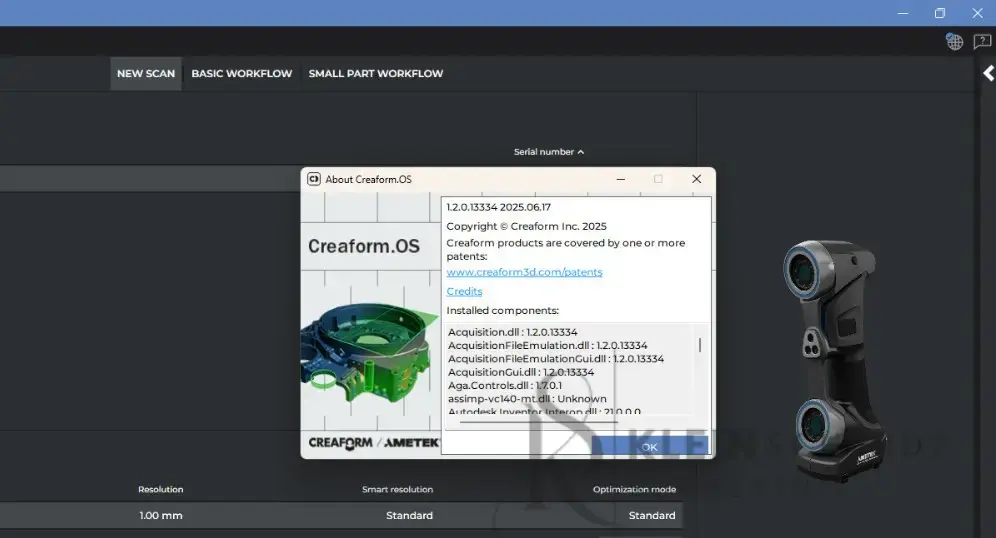The image size is (996, 538).
Task: Restore down the main application window
Action: pos(939,13)
